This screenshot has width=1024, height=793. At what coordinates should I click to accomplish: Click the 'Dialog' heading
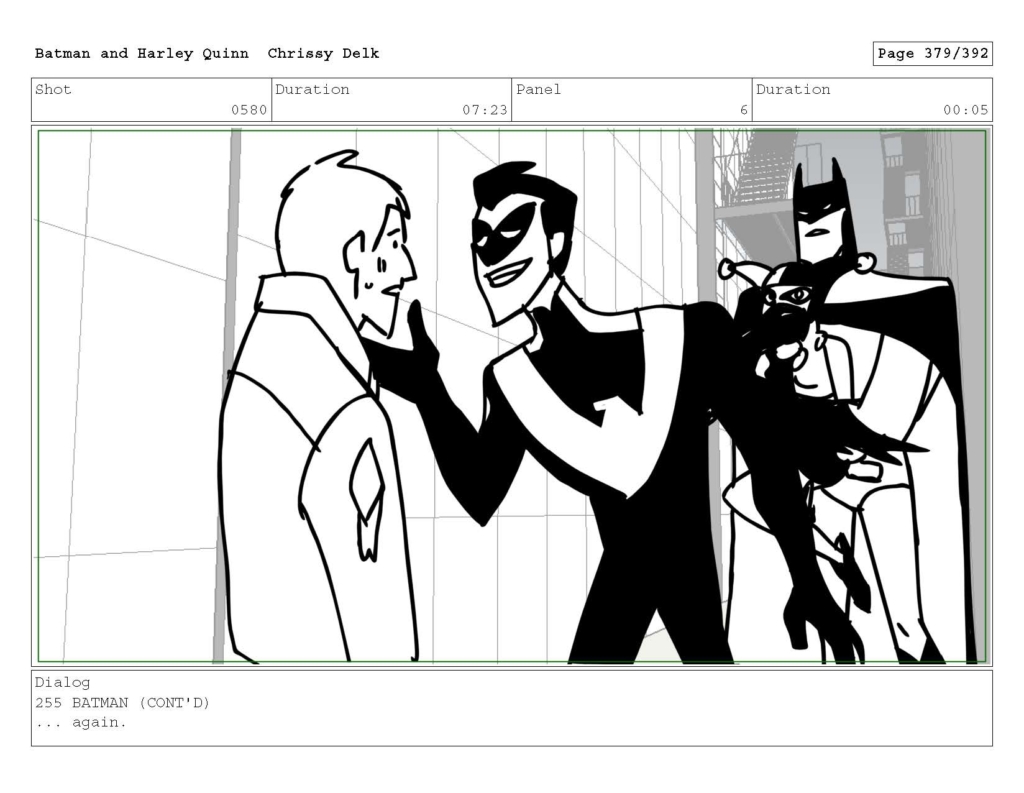point(63,683)
